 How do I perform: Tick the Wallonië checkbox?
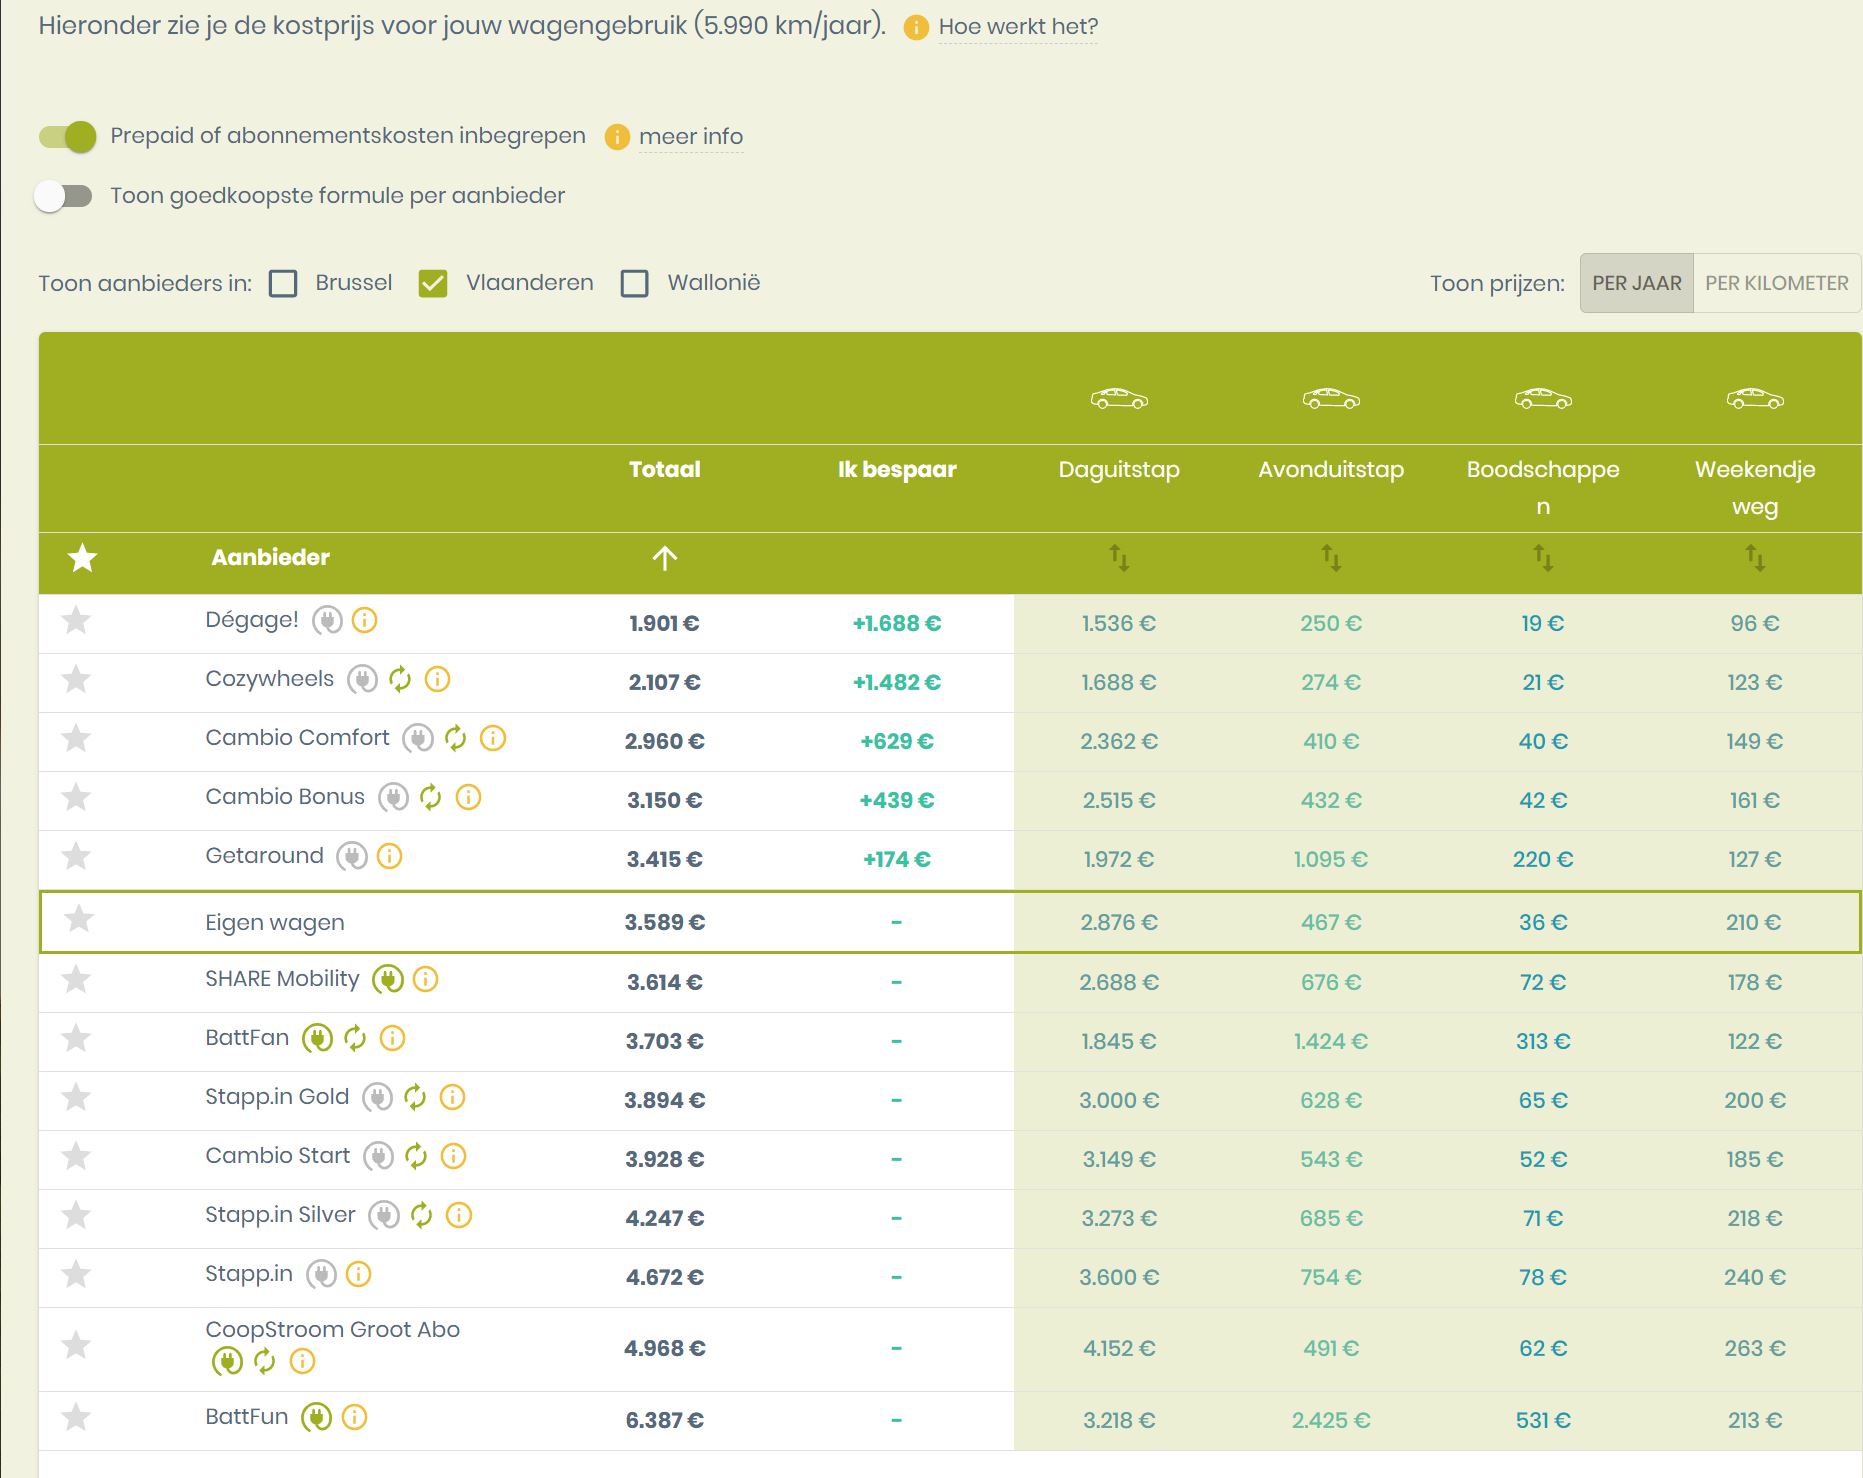[x=635, y=284]
